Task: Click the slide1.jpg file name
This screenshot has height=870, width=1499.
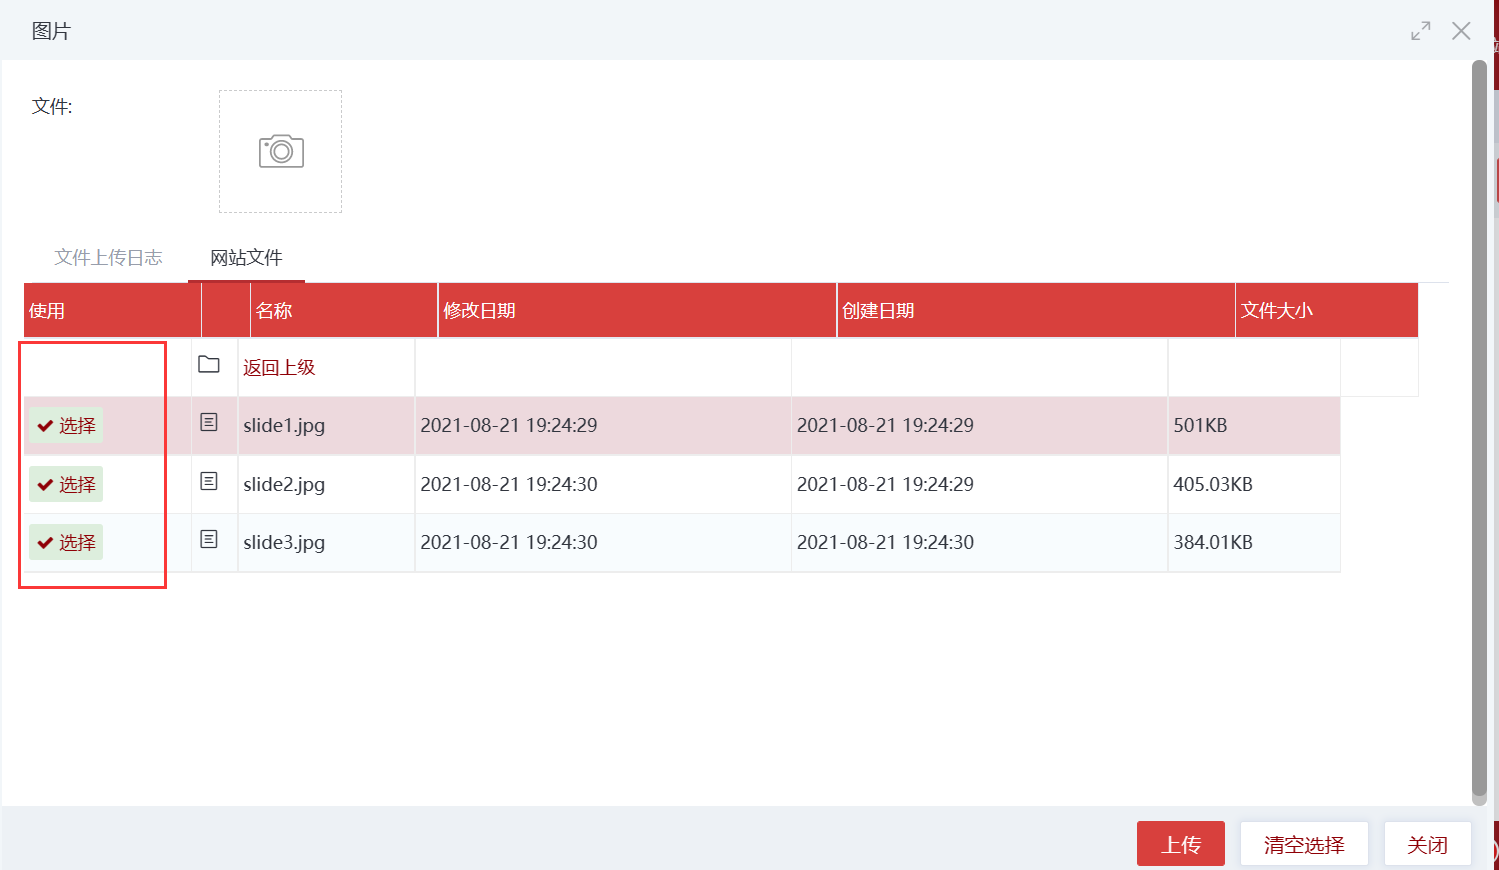Action: [284, 426]
